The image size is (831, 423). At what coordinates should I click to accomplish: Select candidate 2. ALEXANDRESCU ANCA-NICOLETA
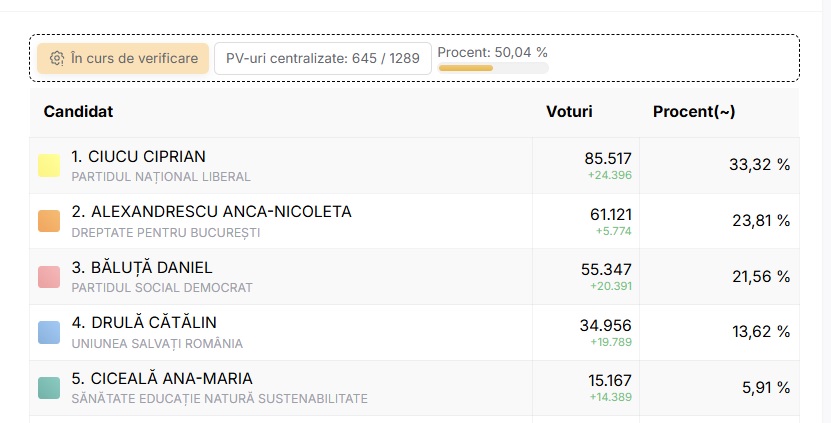point(211,212)
